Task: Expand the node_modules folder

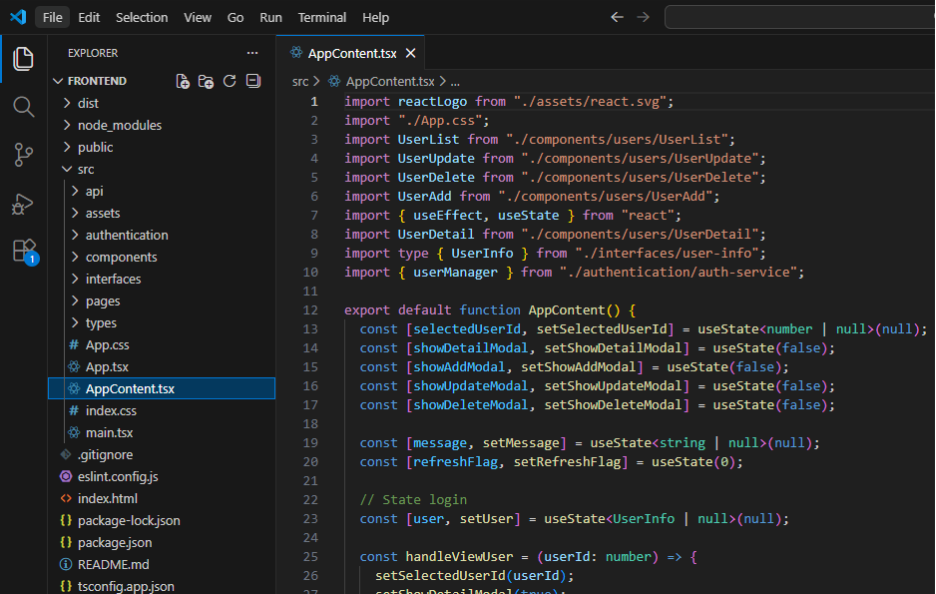Action: point(119,125)
